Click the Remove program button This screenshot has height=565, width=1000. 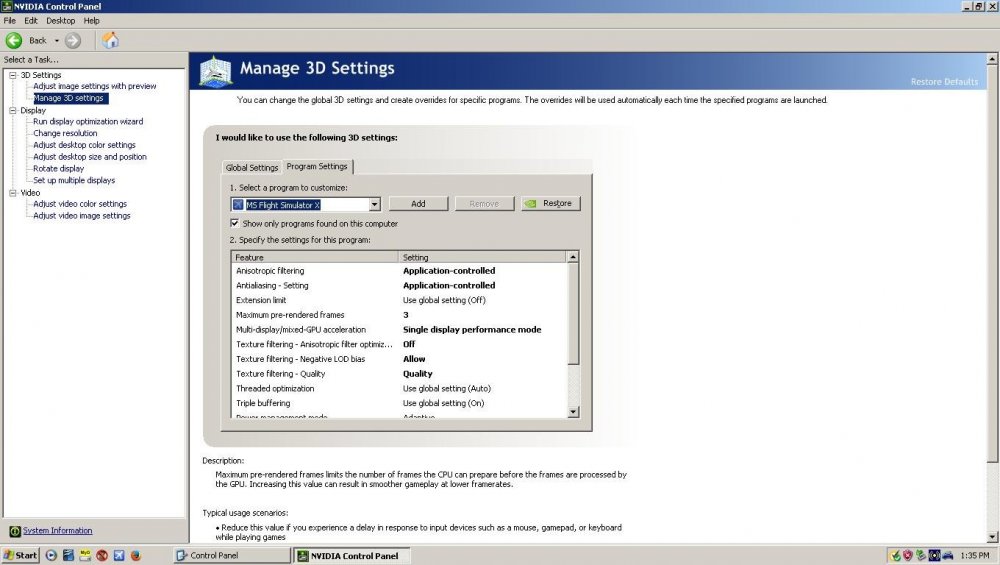(484, 203)
